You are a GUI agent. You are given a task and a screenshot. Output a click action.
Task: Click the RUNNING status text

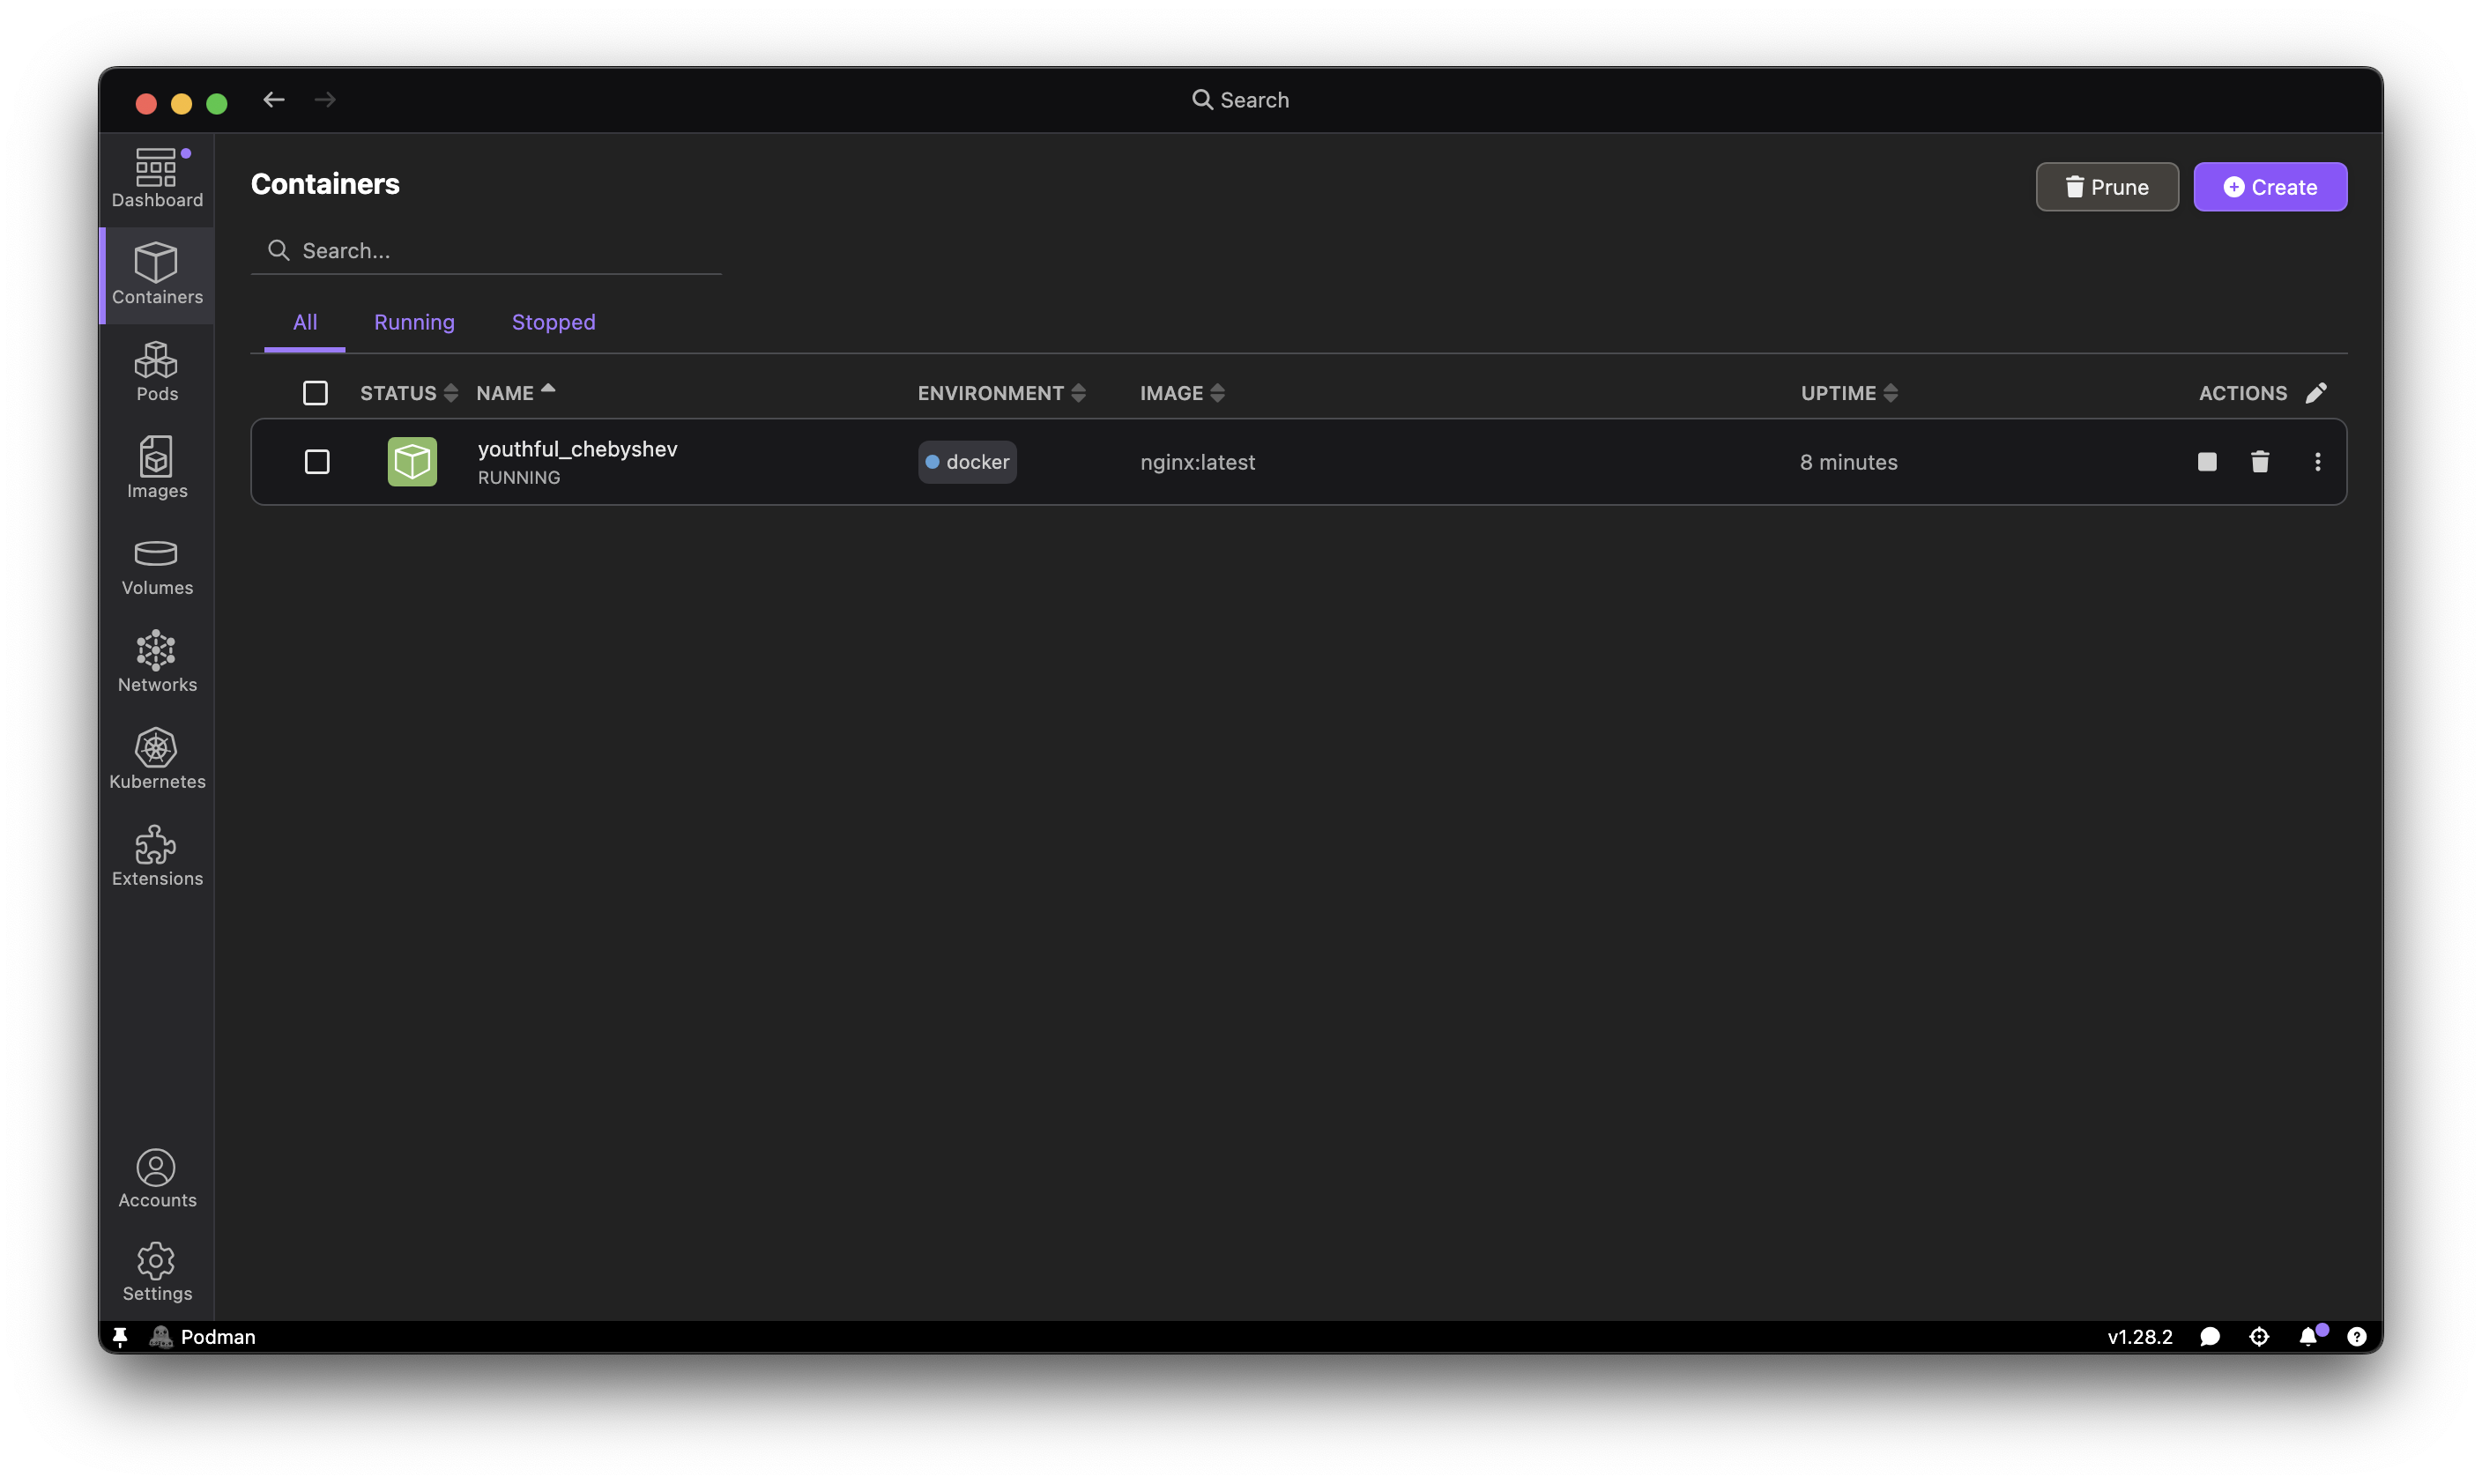(x=519, y=478)
